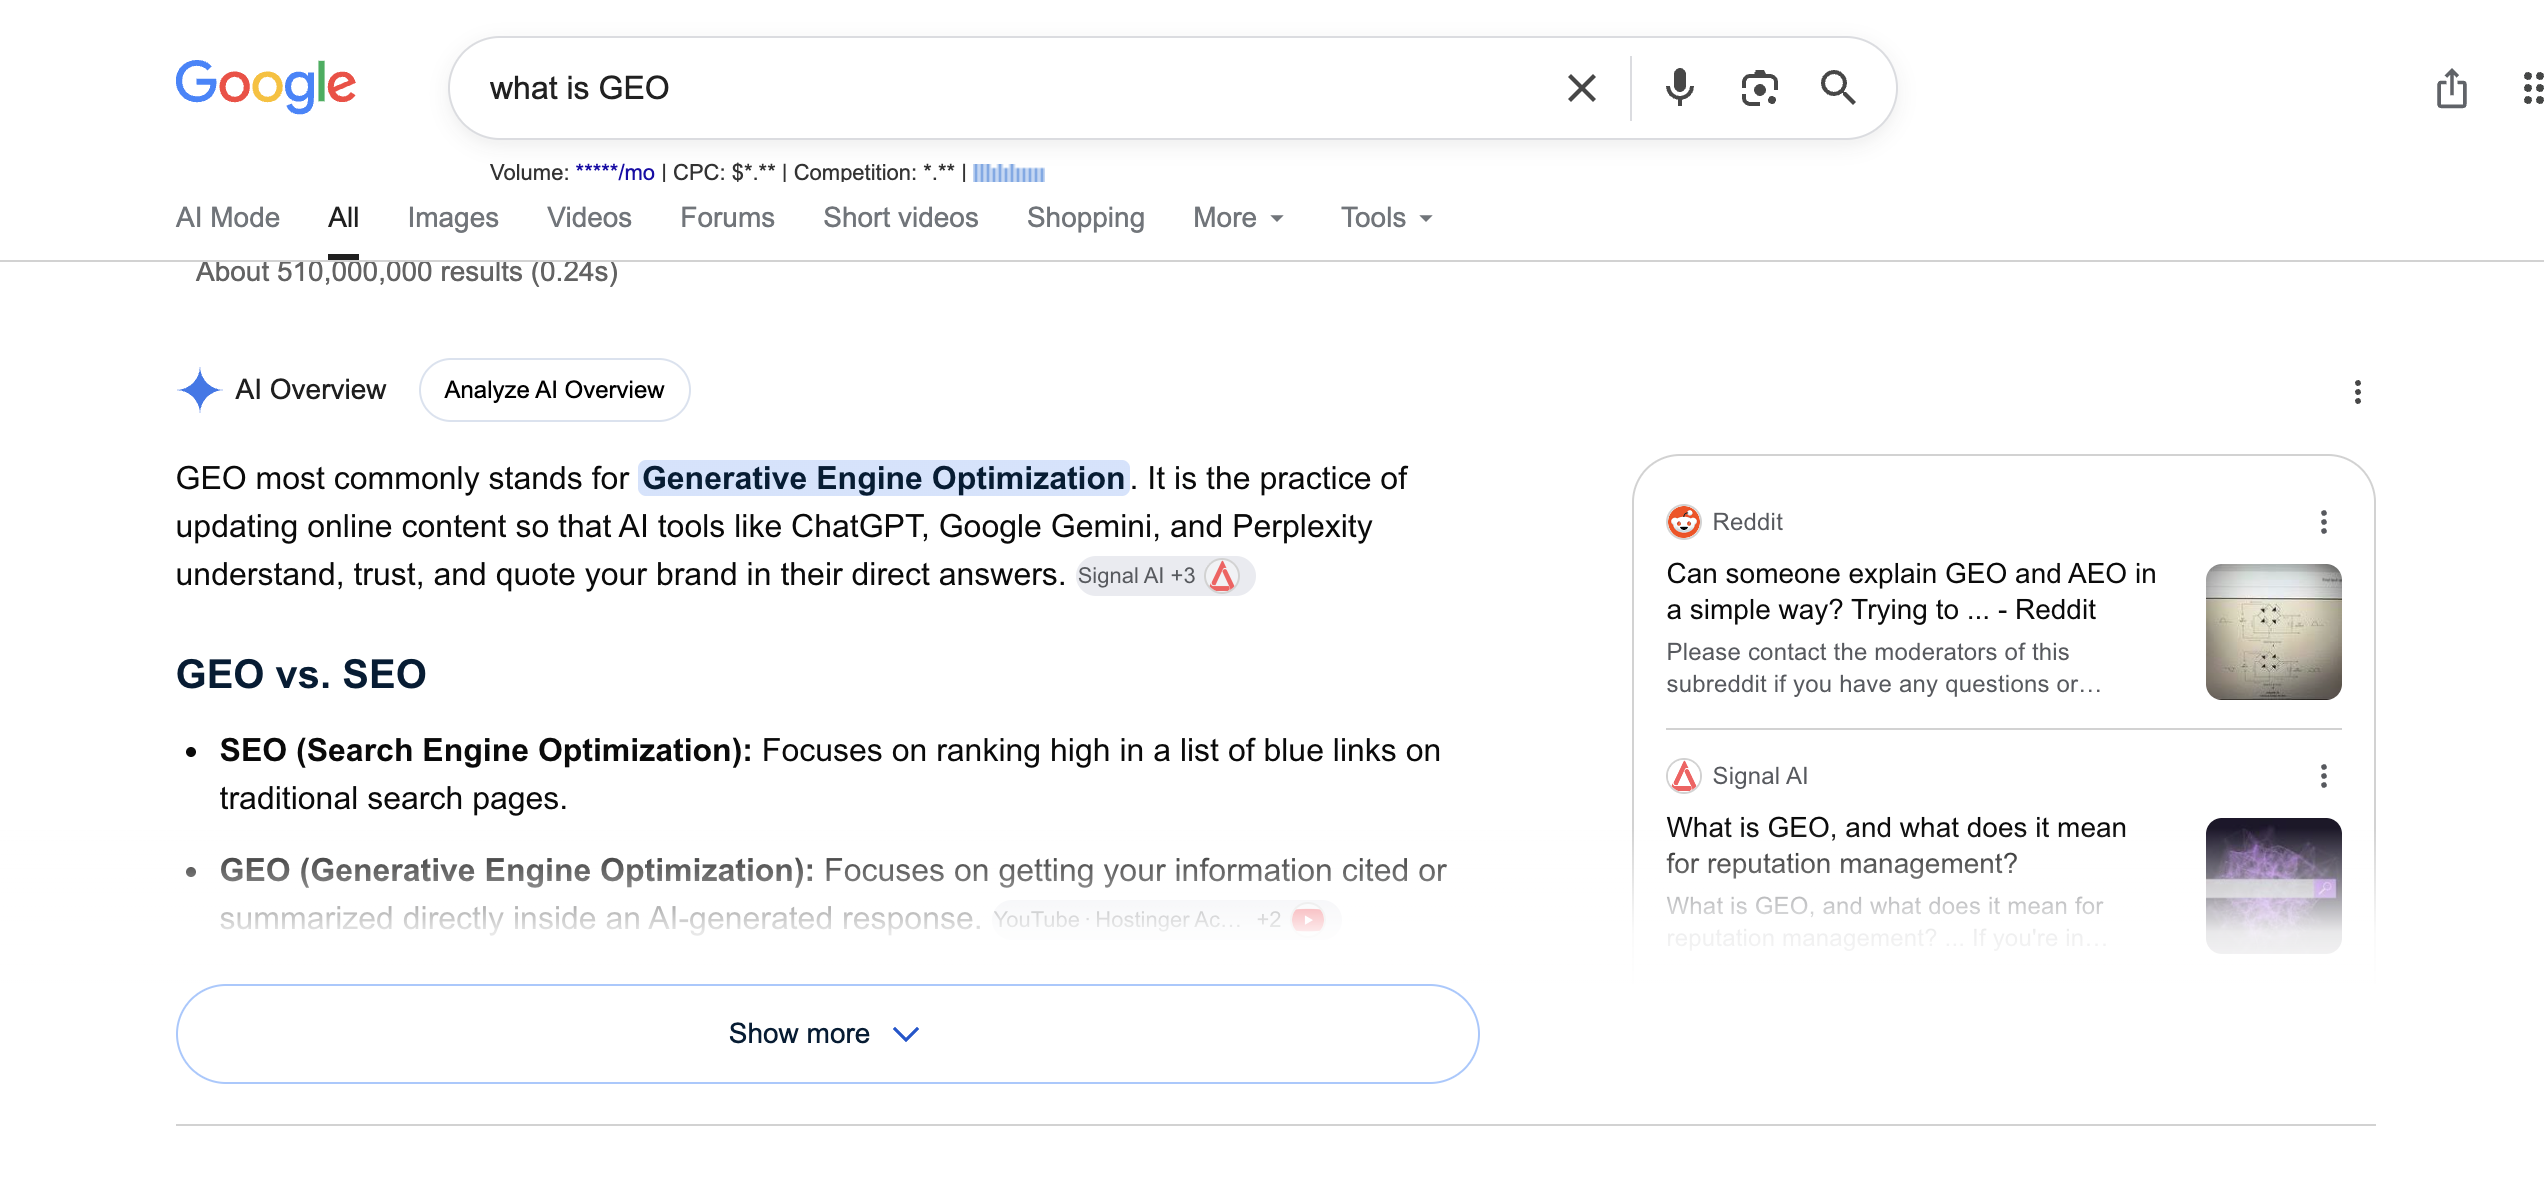
Task: Expand the More dropdown
Action: [1238, 218]
